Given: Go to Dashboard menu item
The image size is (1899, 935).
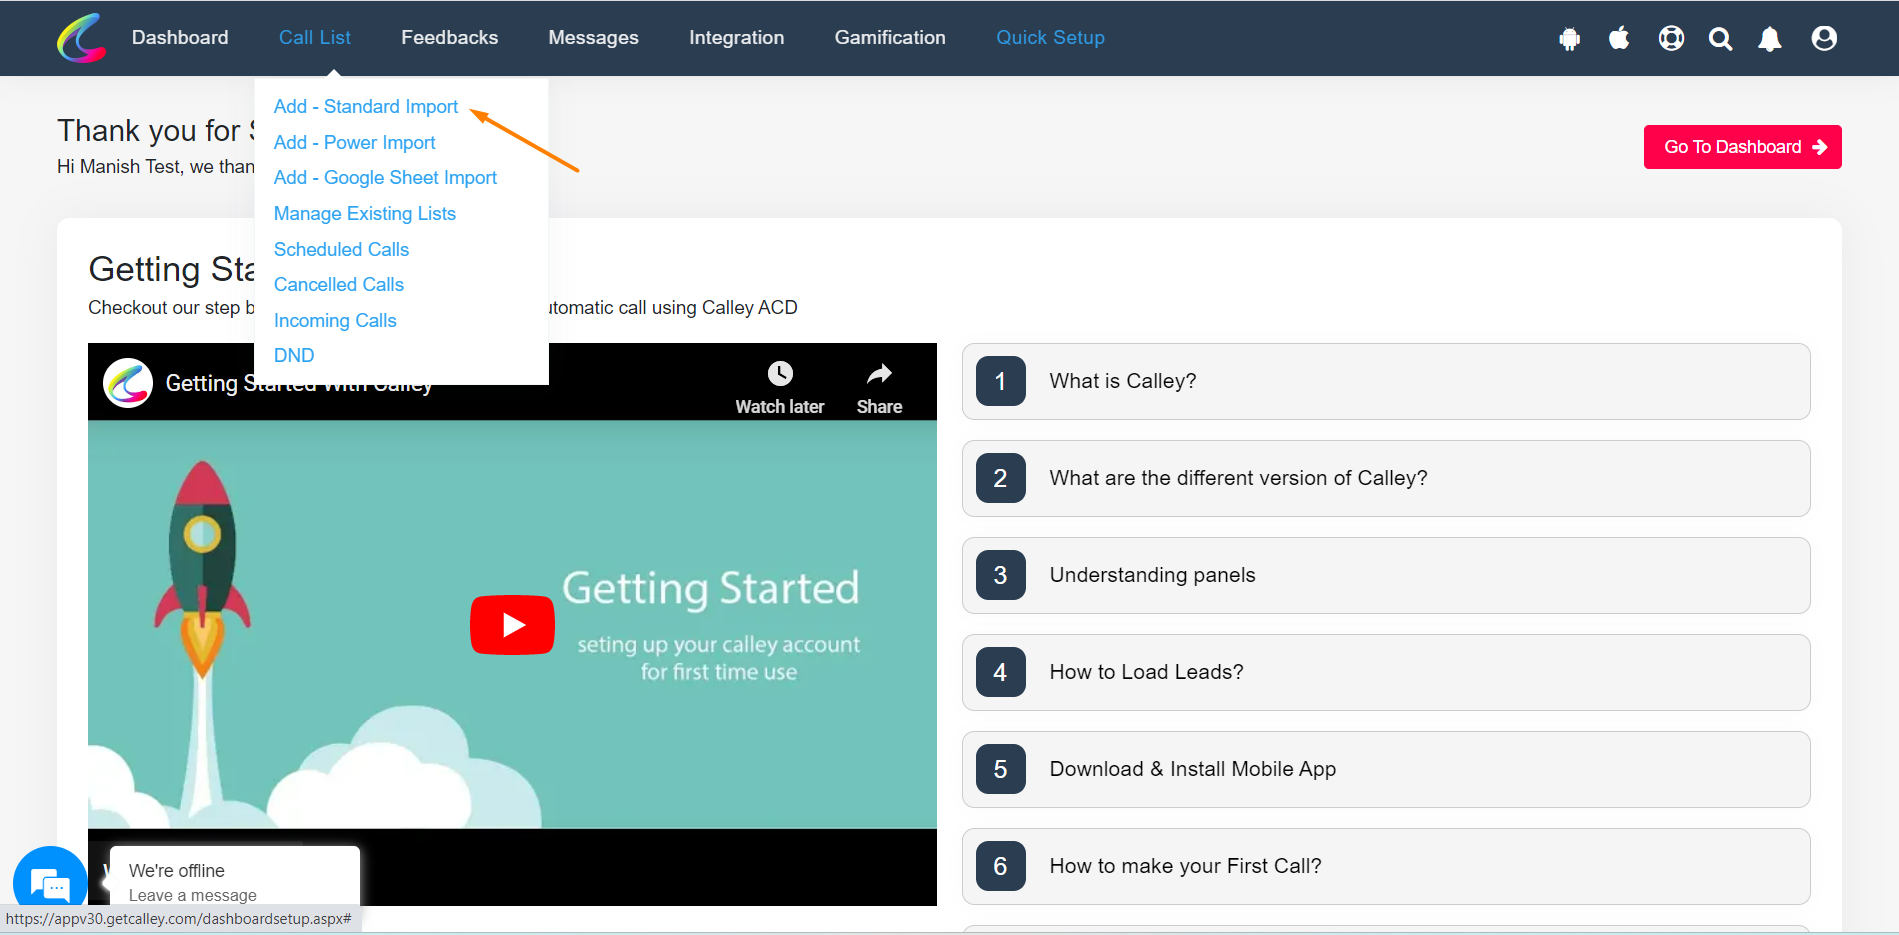Looking at the screenshot, I should [x=180, y=38].
